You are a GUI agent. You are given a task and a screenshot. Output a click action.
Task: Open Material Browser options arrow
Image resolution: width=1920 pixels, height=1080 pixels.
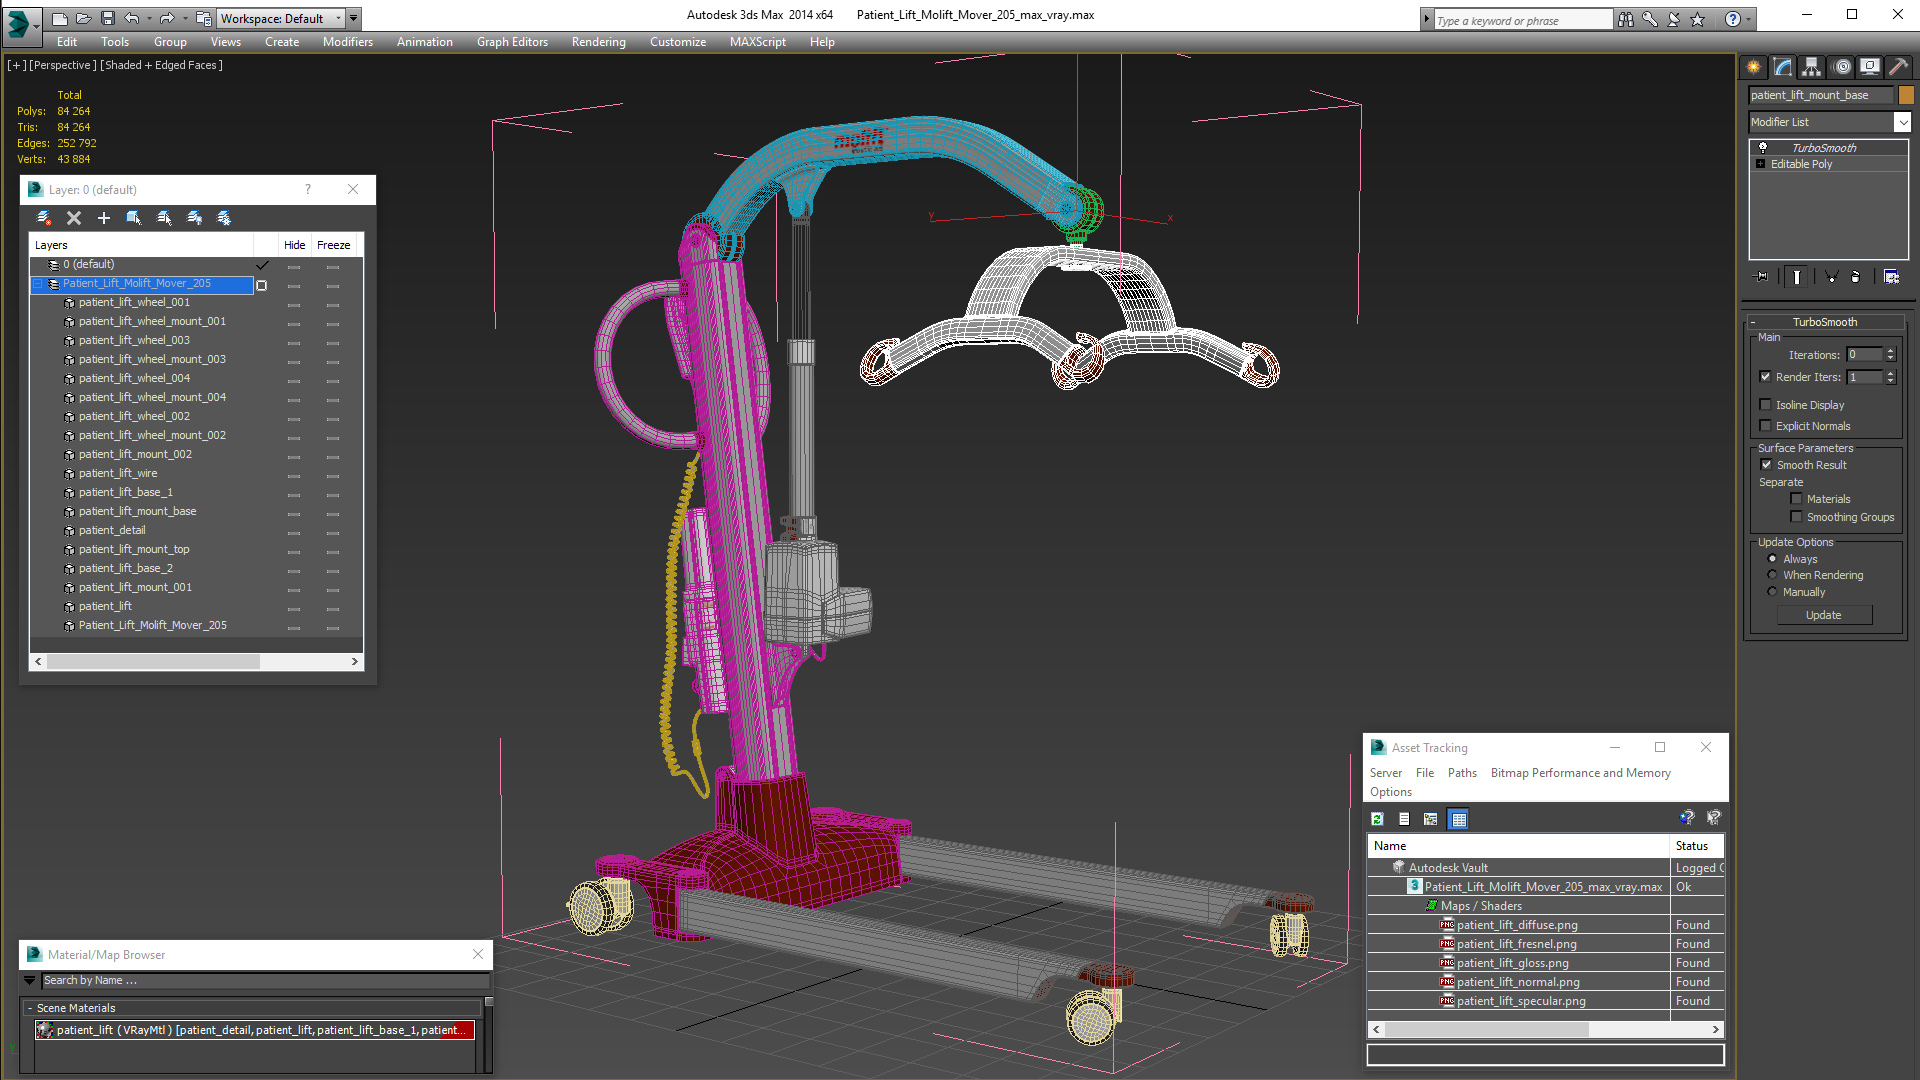pos(30,981)
